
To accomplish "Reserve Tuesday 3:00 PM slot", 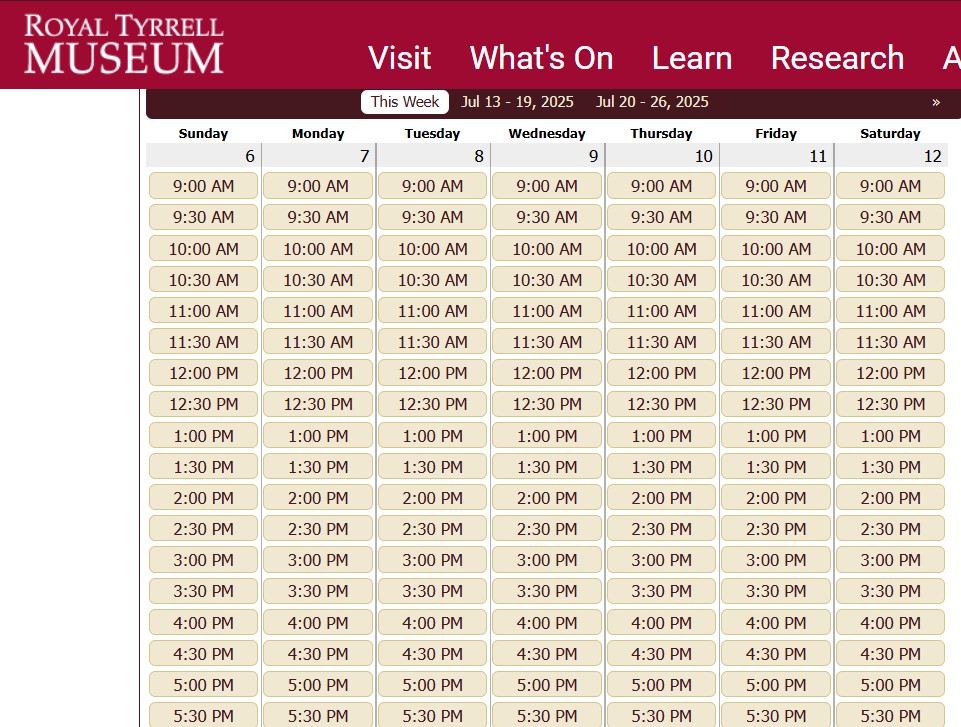I will (433, 560).
